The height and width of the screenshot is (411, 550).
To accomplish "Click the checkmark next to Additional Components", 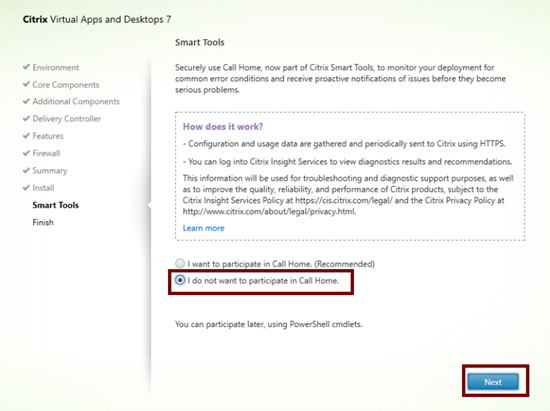I will tap(26, 101).
